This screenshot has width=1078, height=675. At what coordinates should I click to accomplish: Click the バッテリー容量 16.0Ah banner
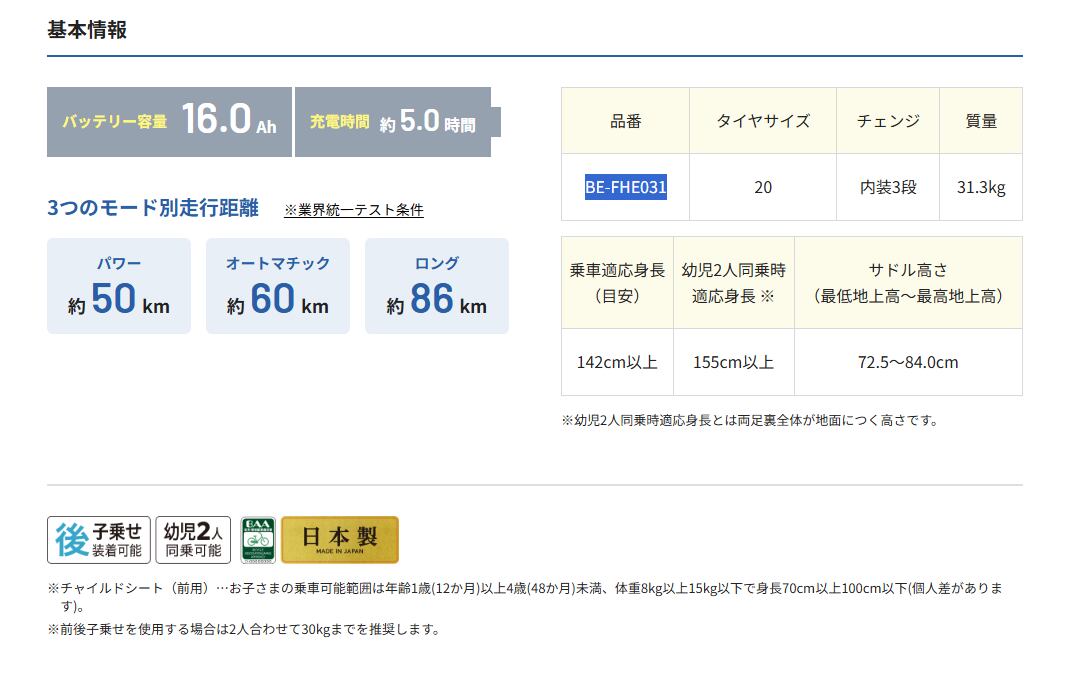click(169, 121)
